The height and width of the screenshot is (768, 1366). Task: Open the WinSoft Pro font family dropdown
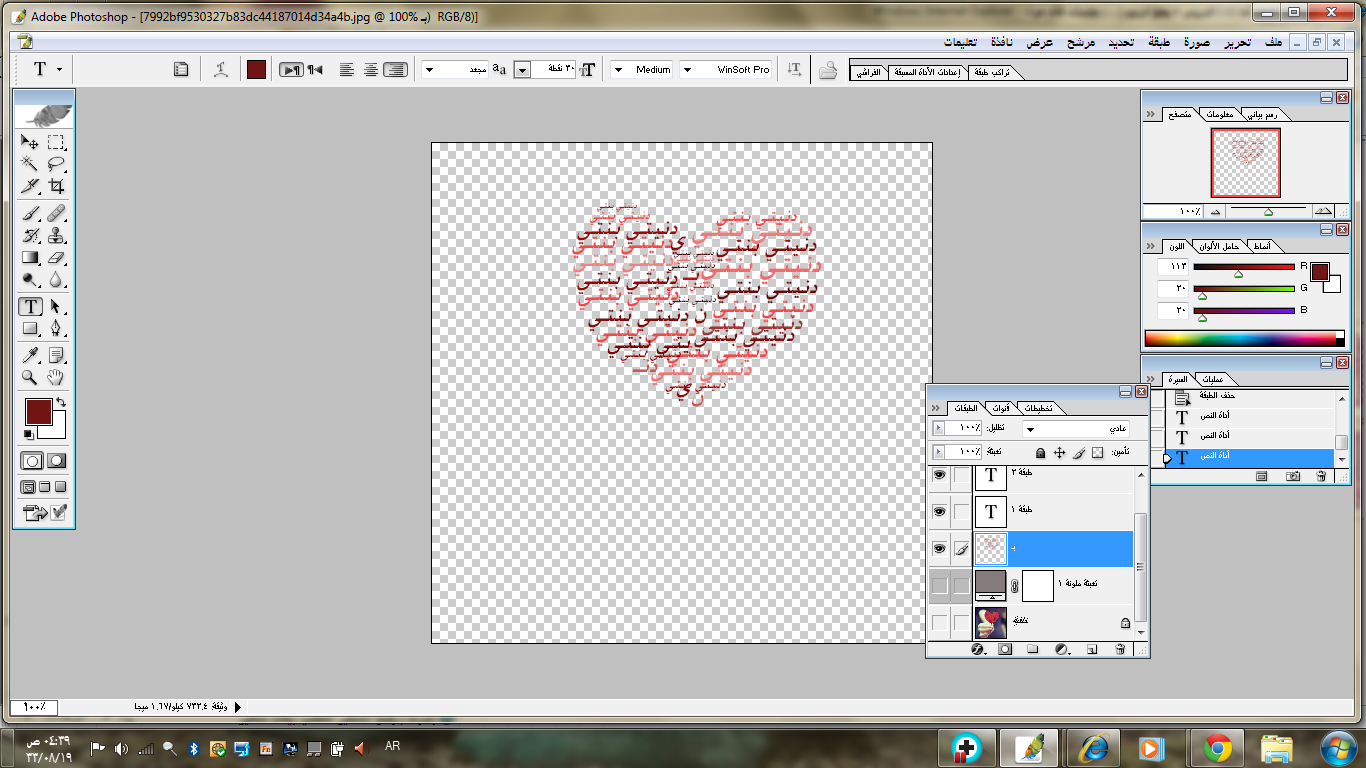click(688, 70)
